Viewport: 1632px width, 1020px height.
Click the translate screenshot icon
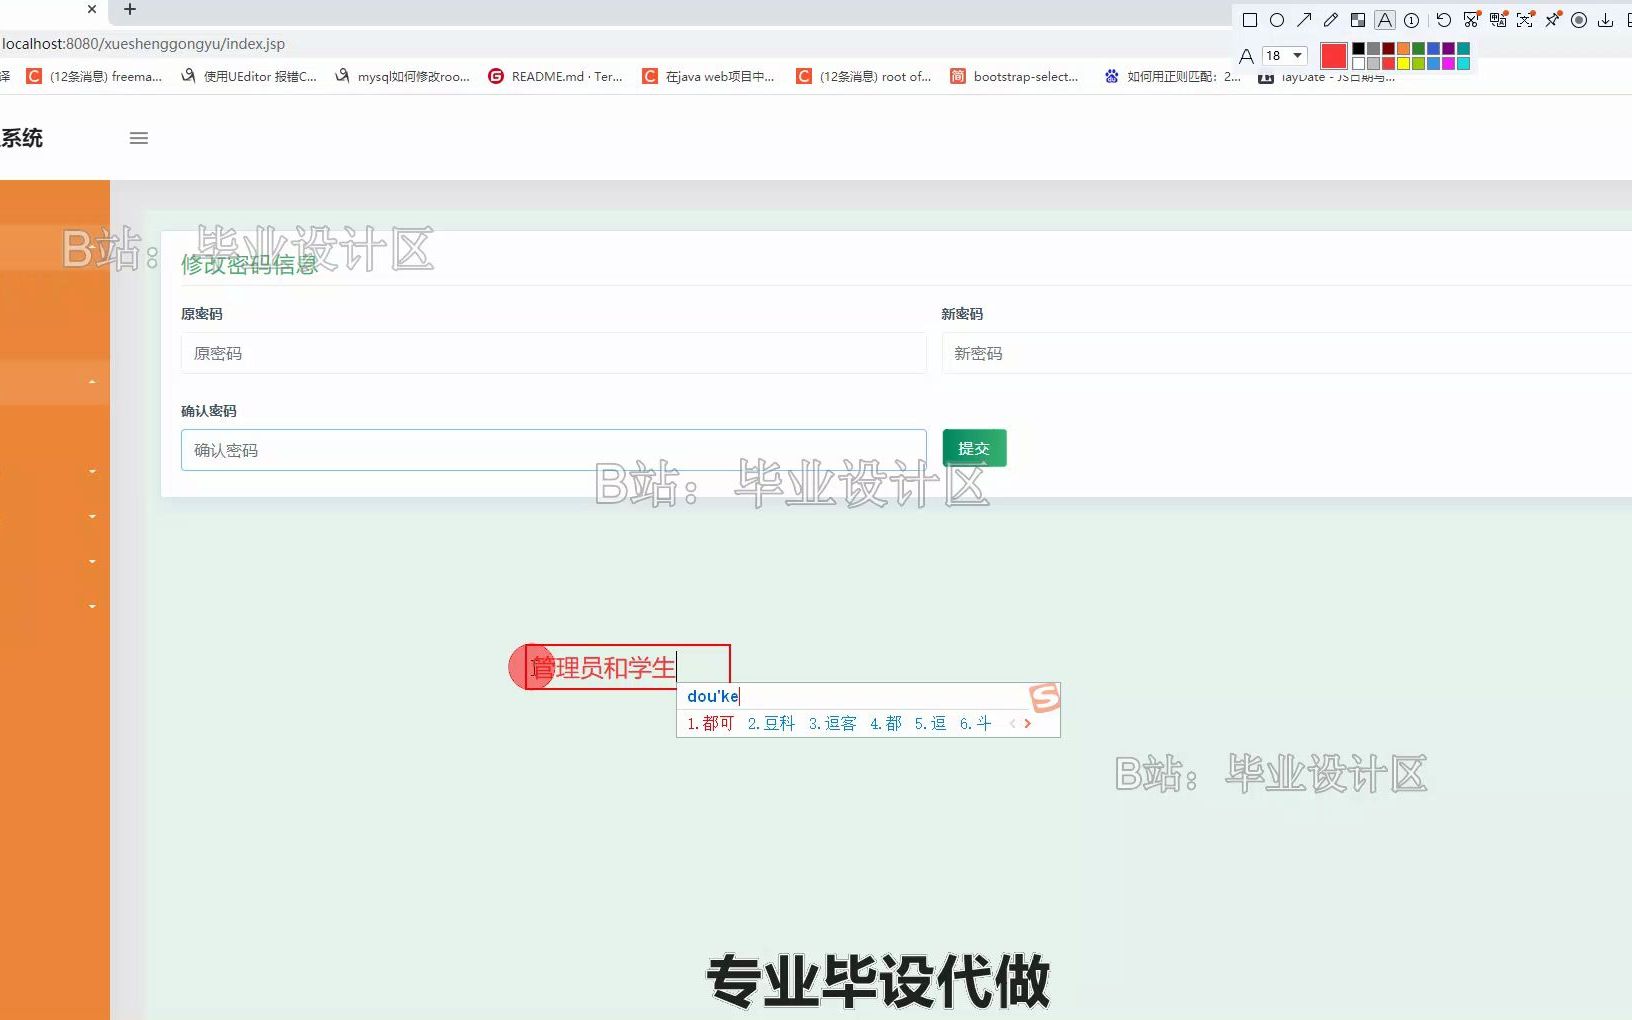point(1498,20)
